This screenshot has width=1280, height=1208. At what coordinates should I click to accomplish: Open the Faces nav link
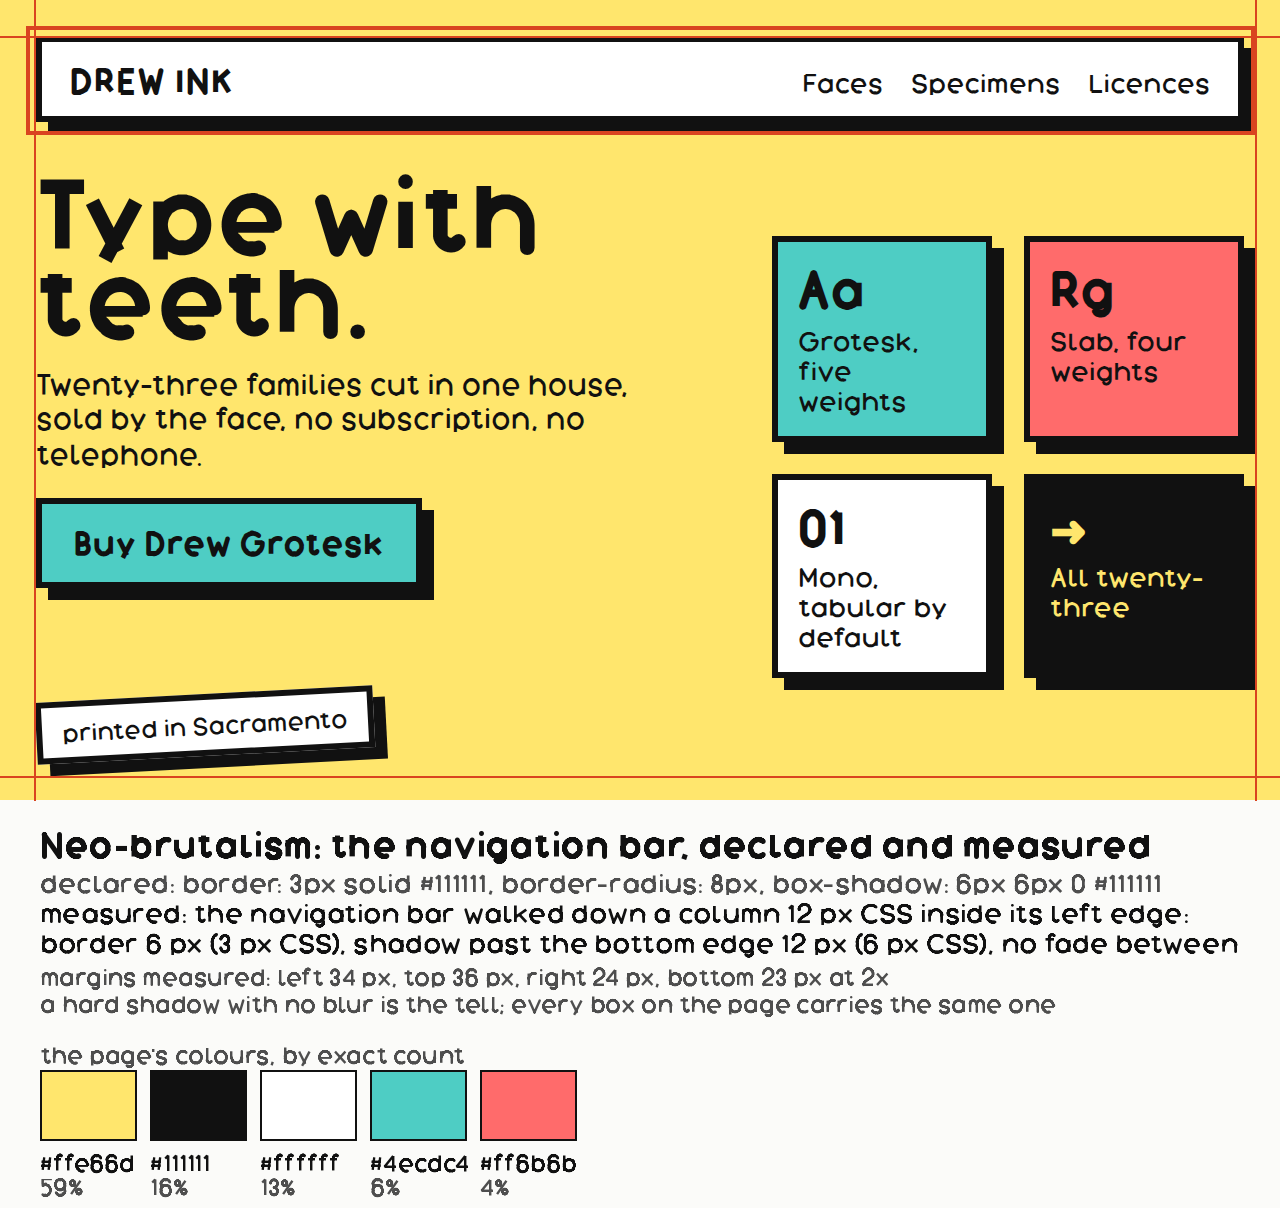coord(842,84)
